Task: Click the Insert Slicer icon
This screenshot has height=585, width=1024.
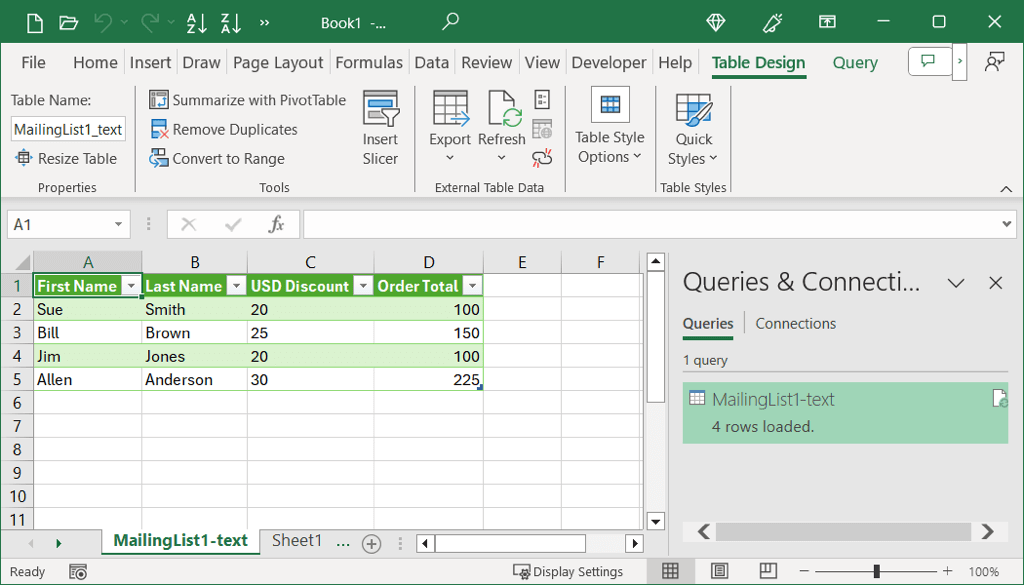Action: [x=380, y=111]
